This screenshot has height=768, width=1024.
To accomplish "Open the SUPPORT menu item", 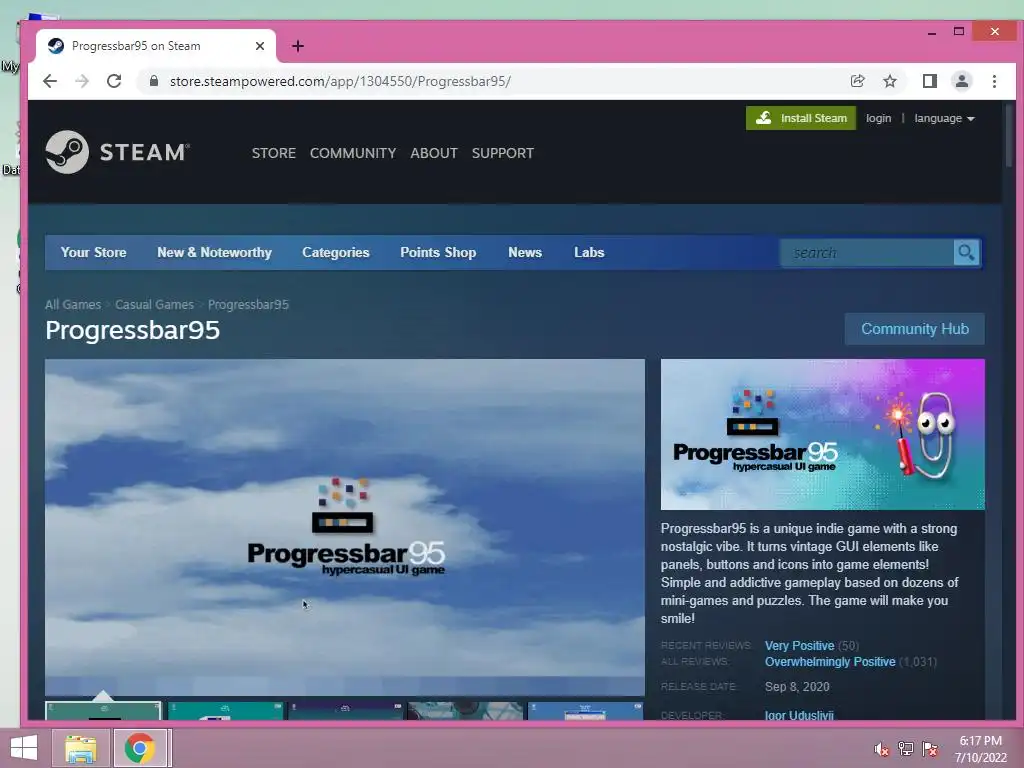I will click(x=503, y=153).
